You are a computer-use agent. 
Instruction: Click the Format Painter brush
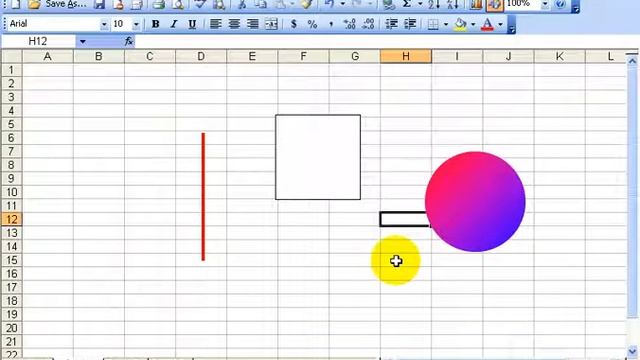pyautogui.click(x=307, y=4)
